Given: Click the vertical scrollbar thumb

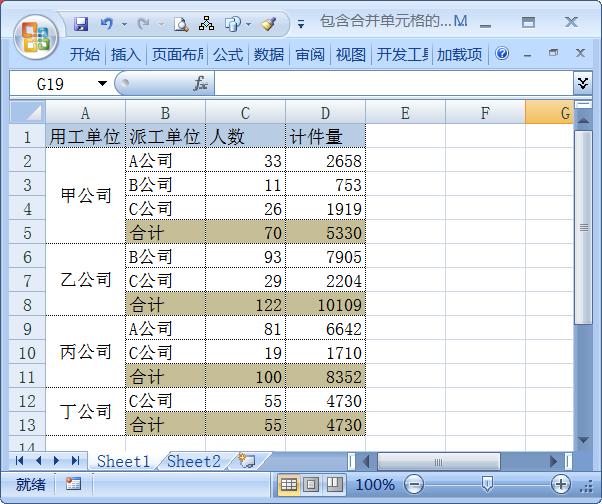Looking at the screenshot, I should (x=584, y=227).
